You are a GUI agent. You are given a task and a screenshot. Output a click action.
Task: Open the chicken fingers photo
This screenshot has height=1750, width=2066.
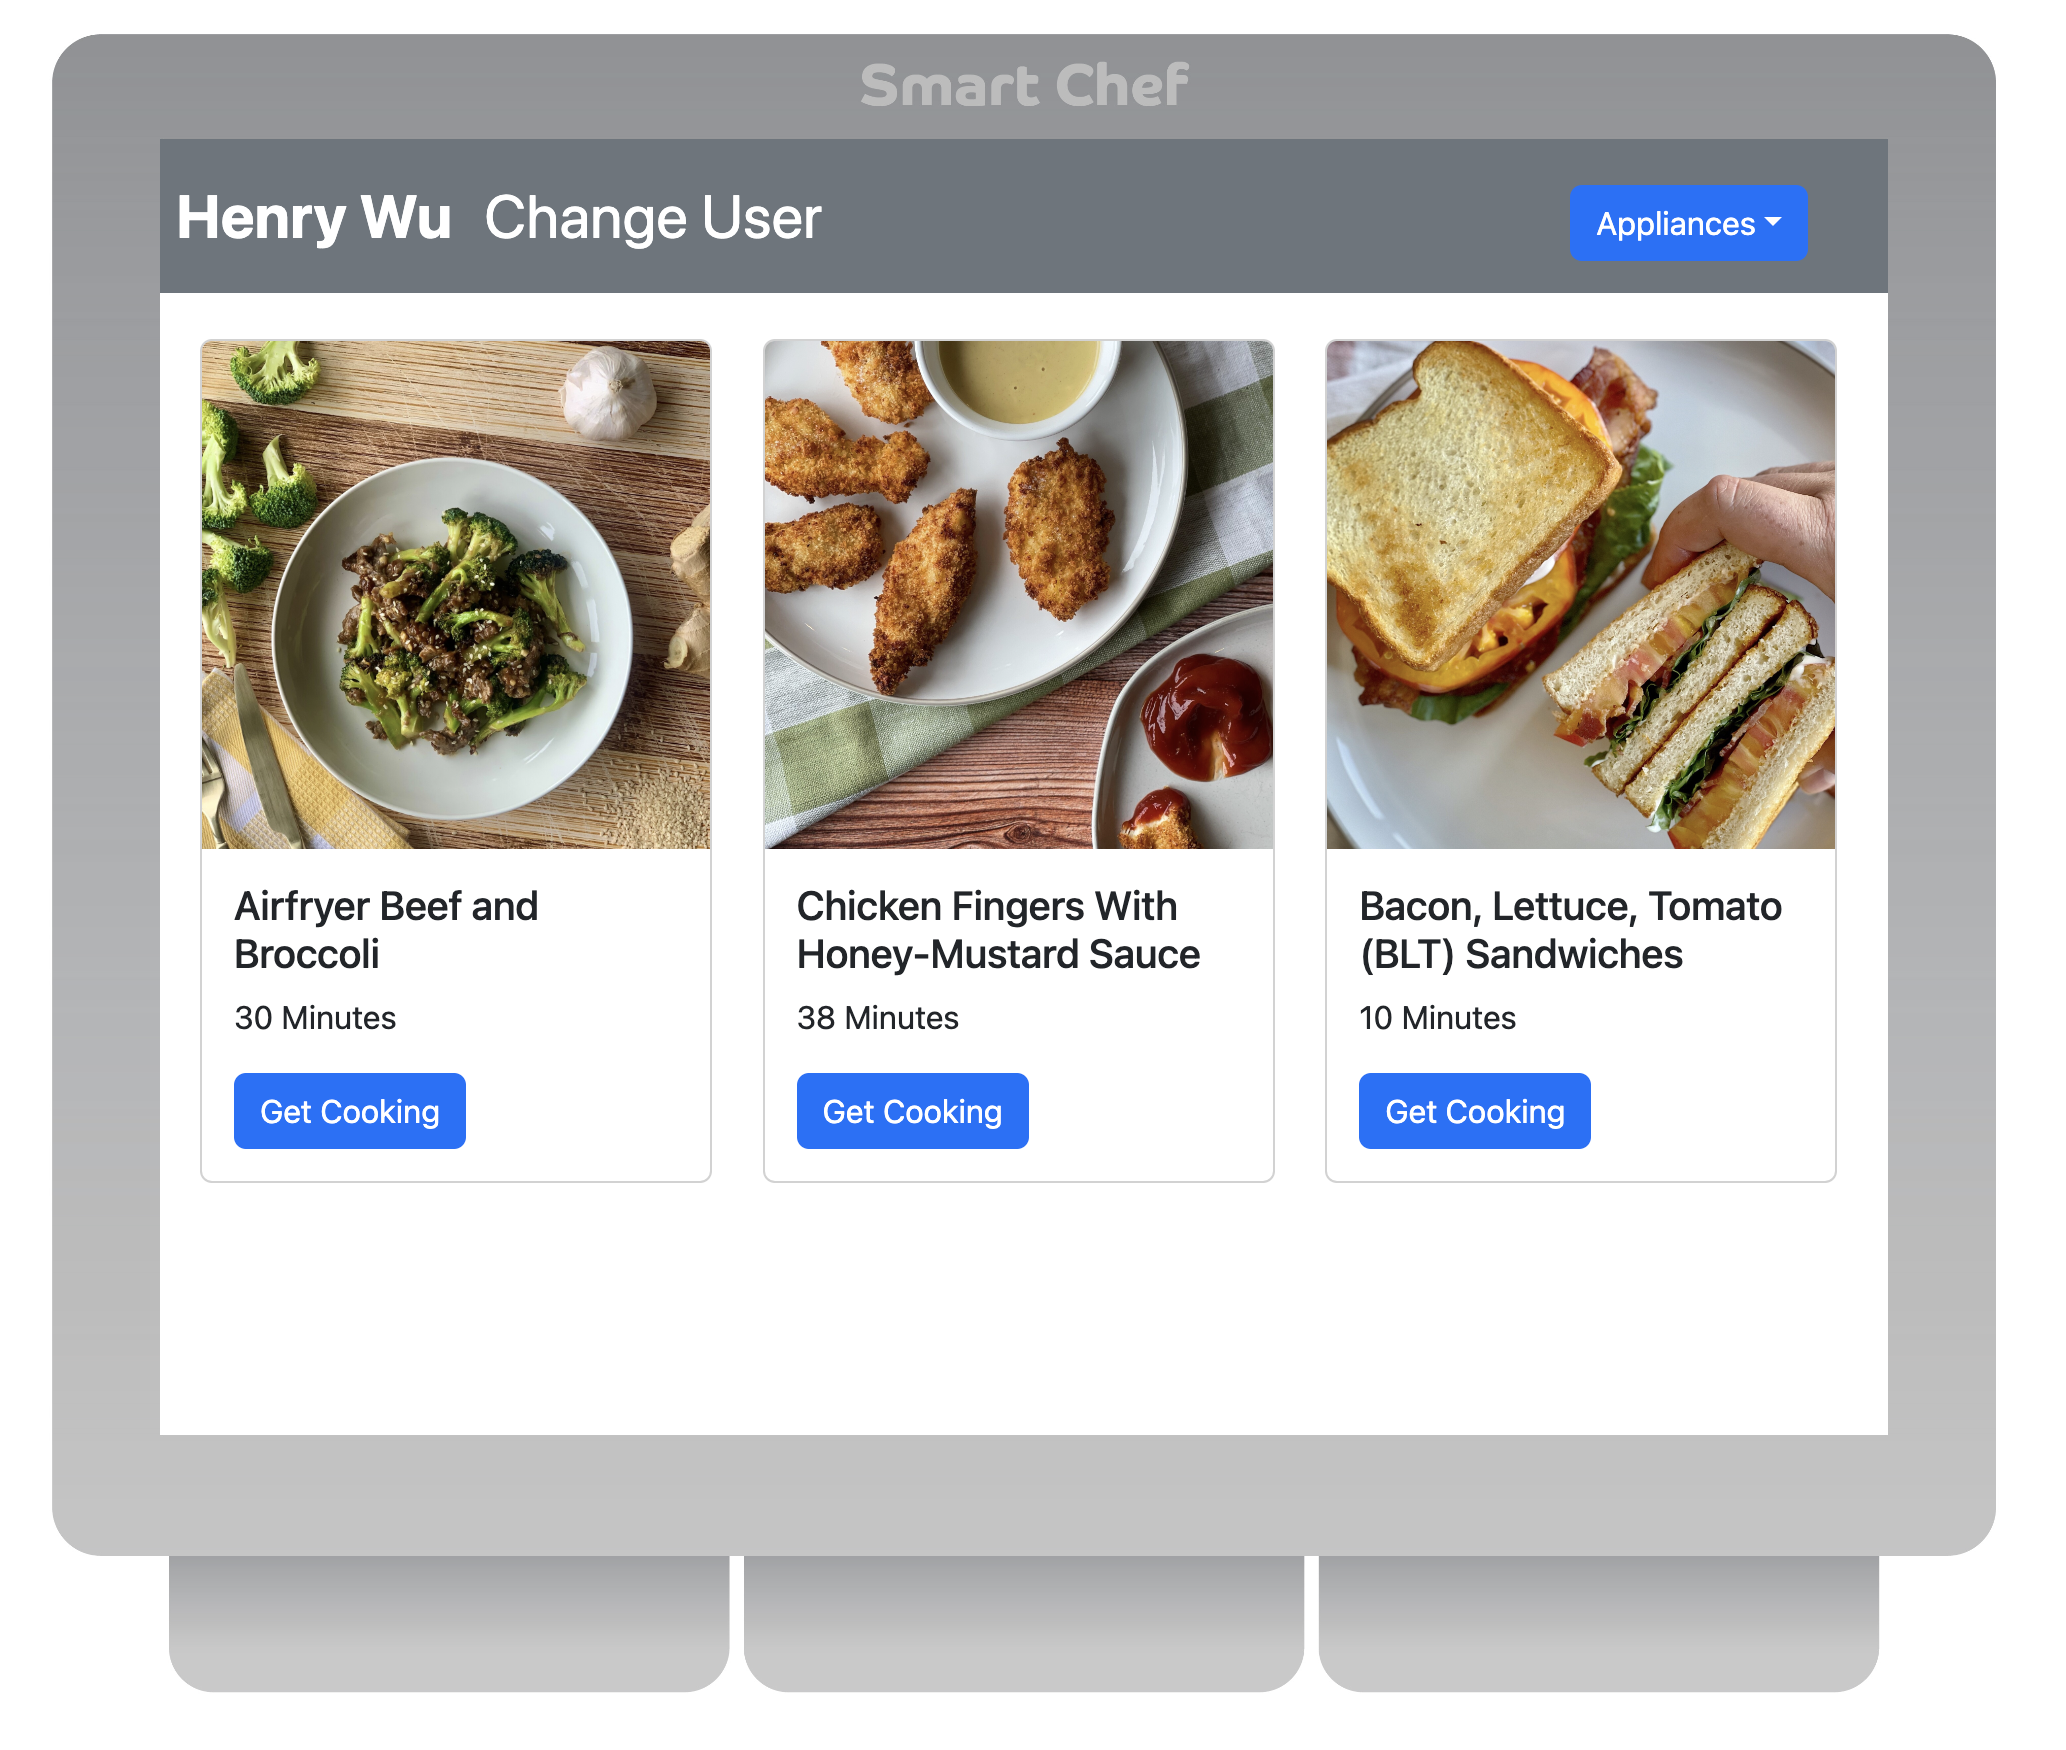pos(1019,595)
